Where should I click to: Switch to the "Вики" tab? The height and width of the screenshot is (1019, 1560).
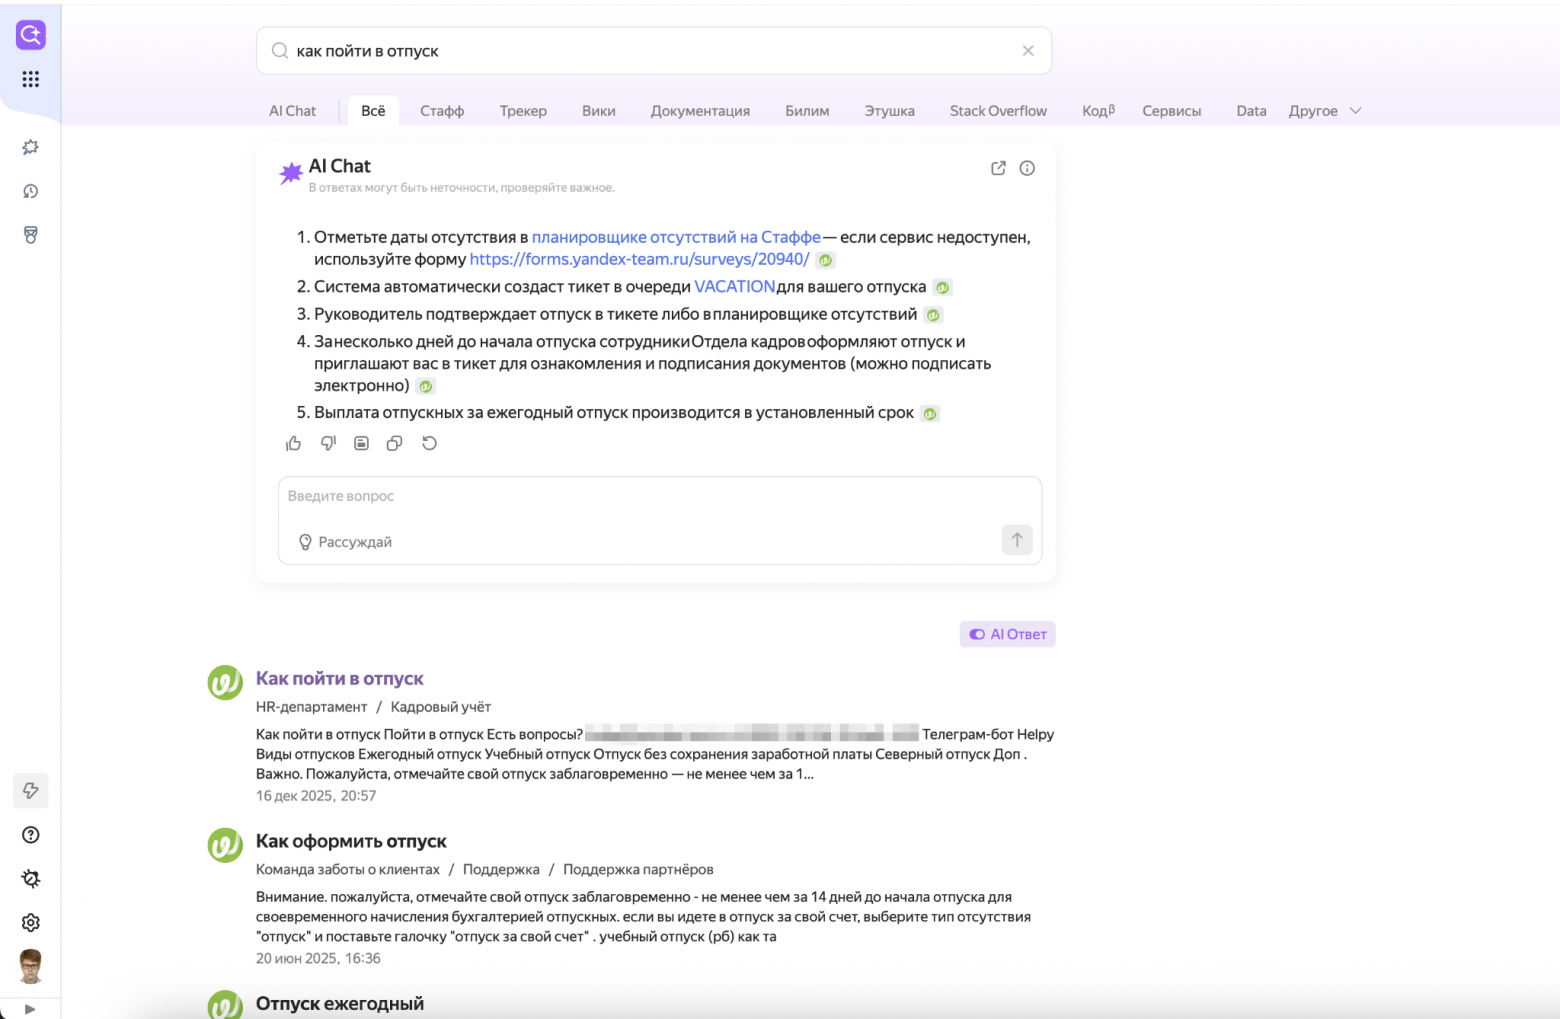(x=599, y=111)
